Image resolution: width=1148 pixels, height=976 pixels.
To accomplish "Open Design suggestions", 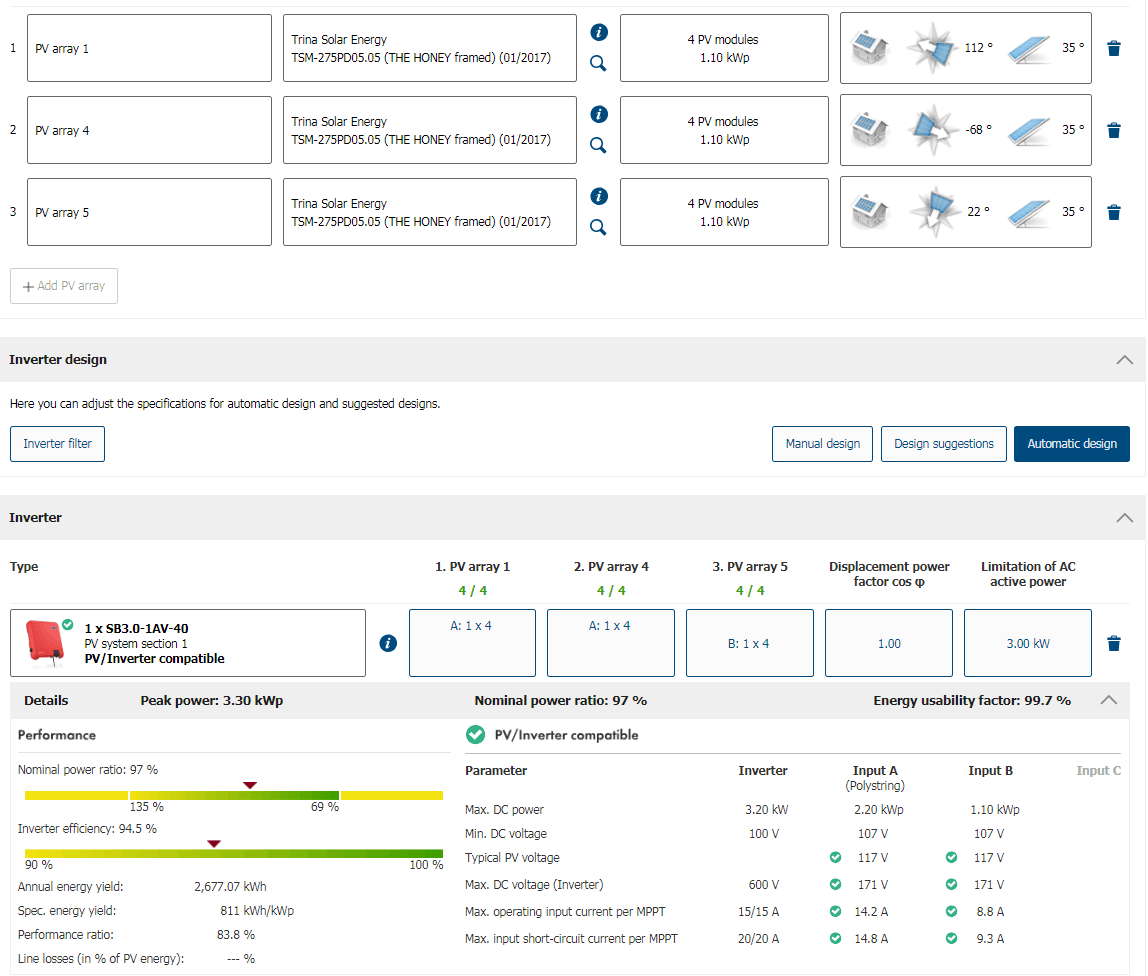I will (943, 444).
